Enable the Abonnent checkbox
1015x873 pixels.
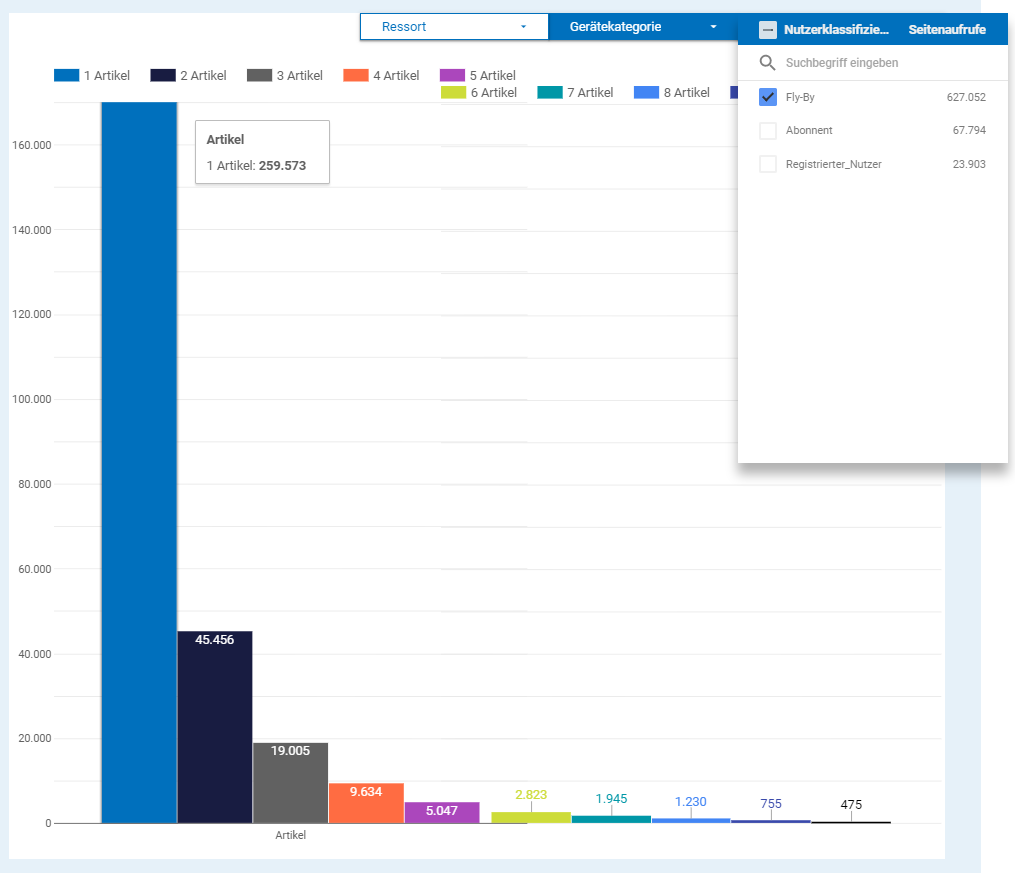(768, 131)
